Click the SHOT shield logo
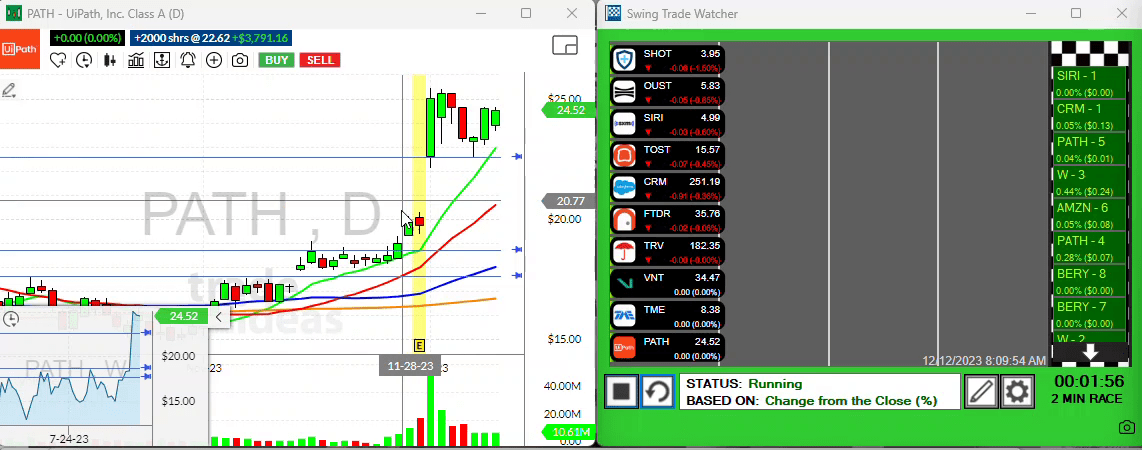Image resolution: width=1142 pixels, height=450 pixels. 625,60
